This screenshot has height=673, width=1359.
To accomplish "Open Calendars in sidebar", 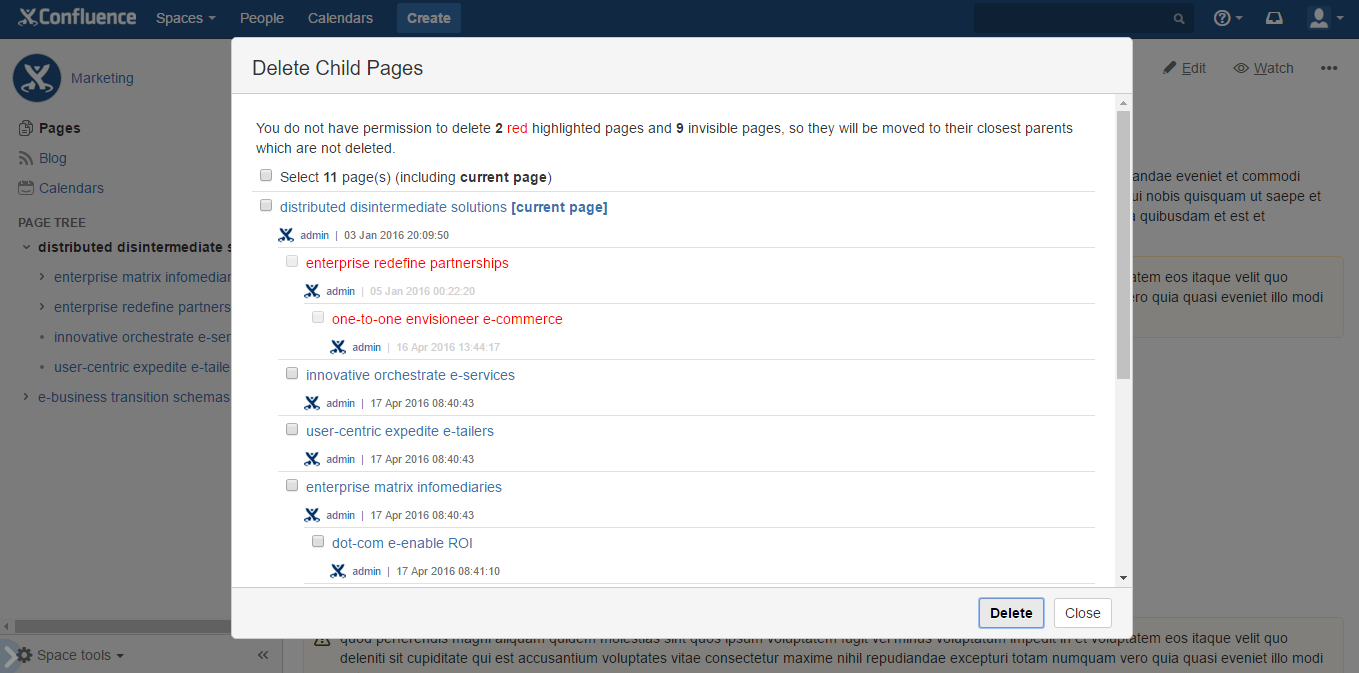I will point(71,188).
